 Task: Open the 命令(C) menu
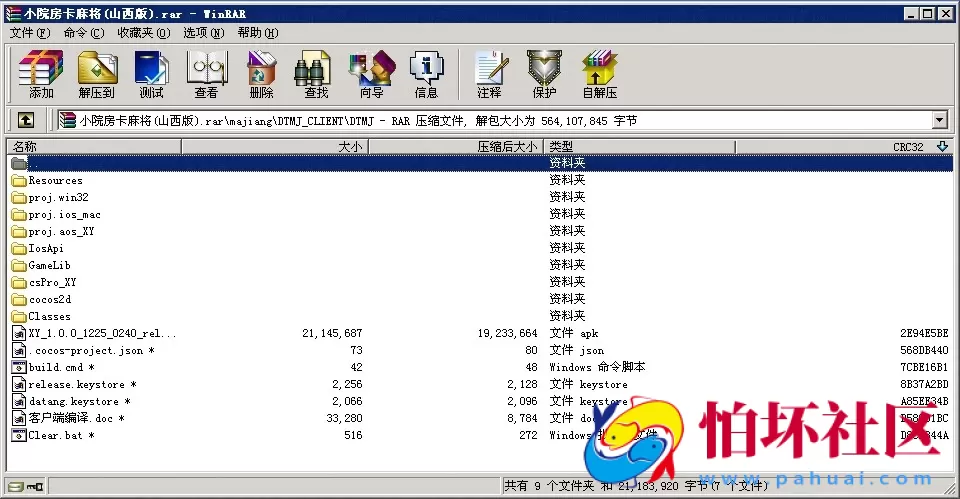point(84,33)
